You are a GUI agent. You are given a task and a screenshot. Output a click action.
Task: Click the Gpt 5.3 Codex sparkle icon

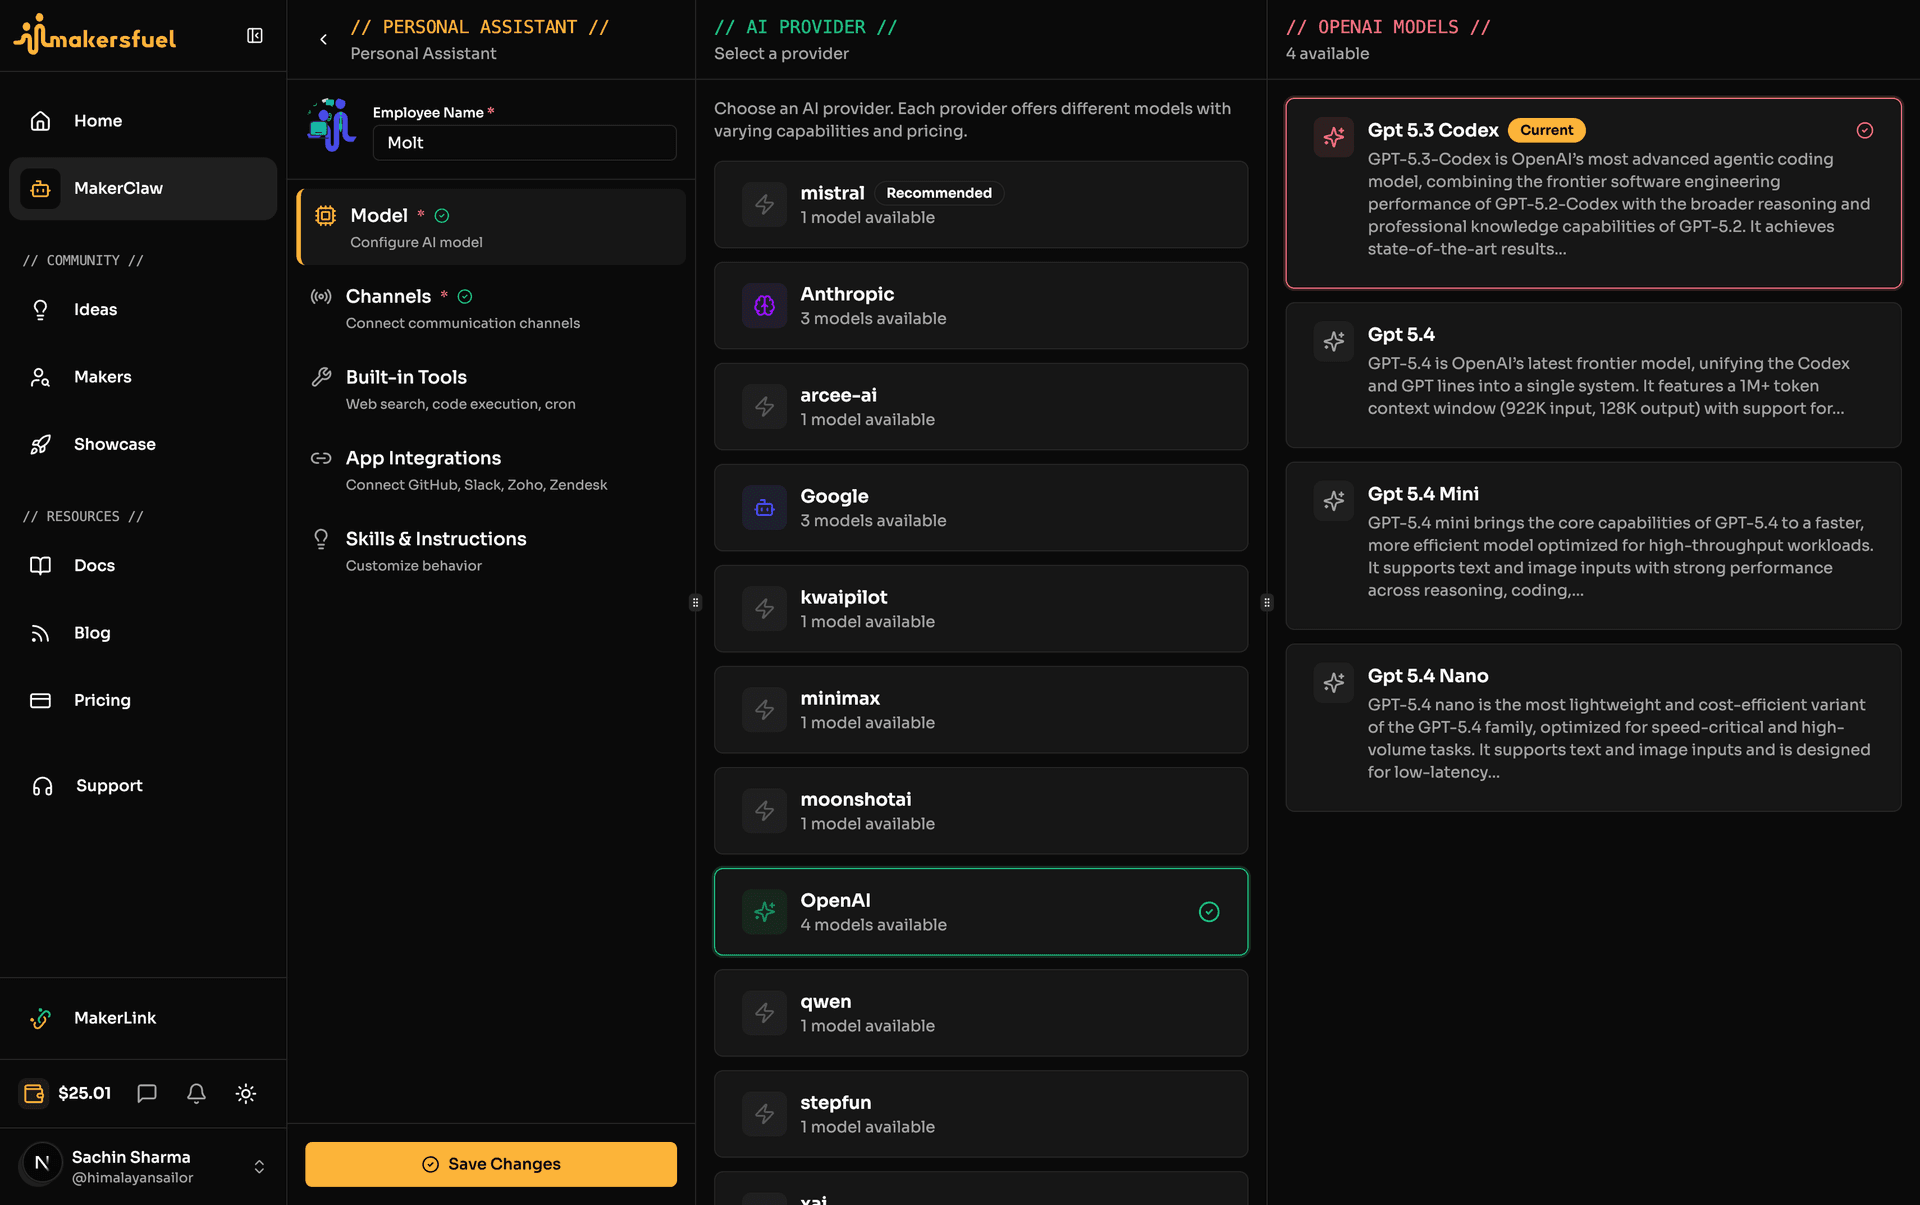click(1334, 137)
